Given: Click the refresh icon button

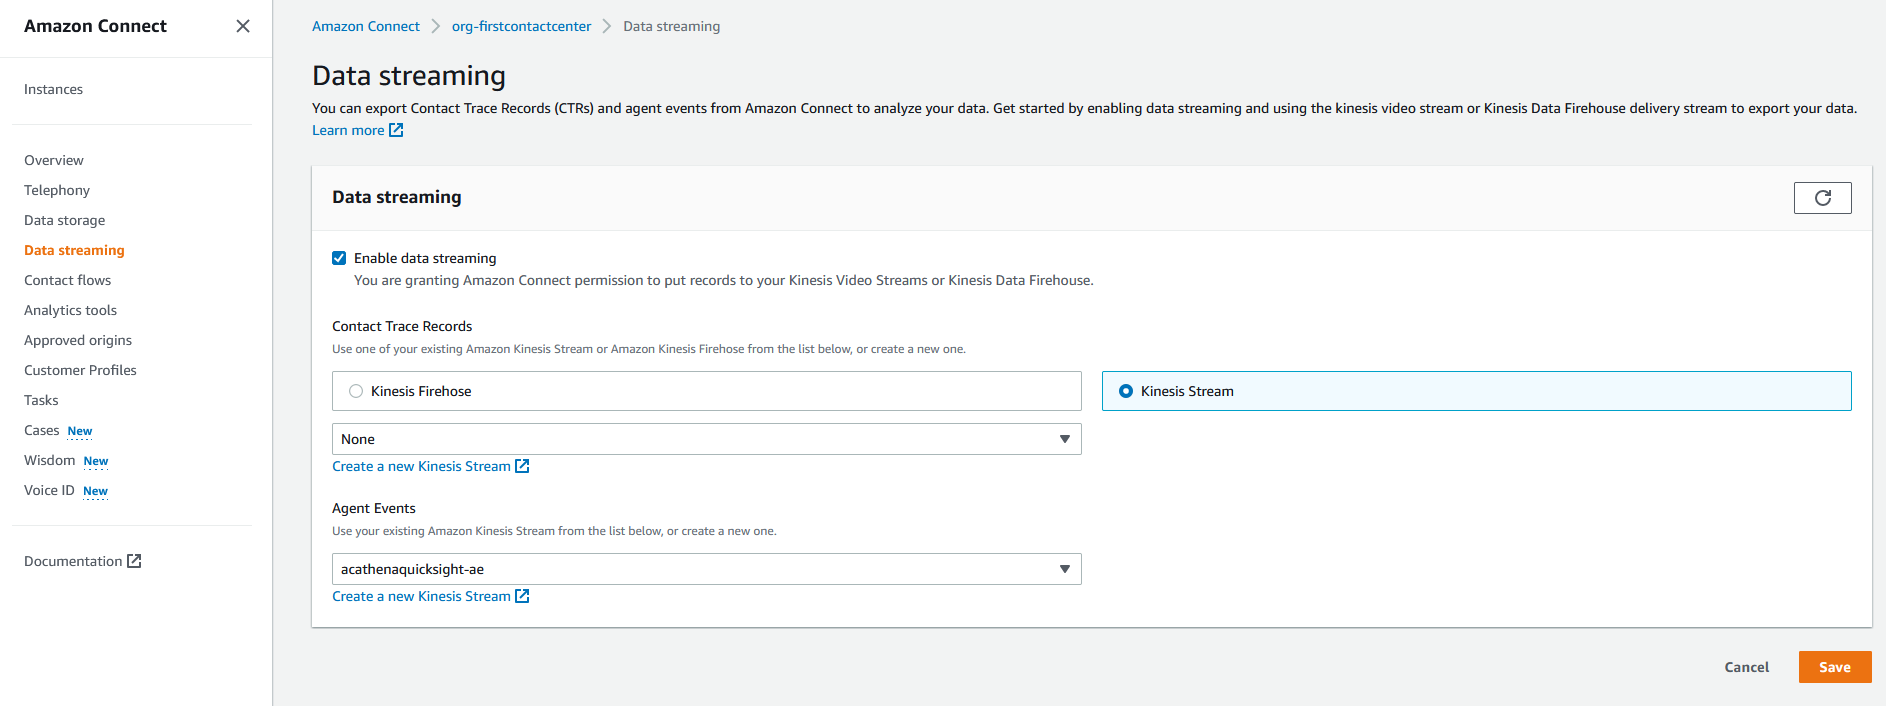Looking at the screenshot, I should [1822, 198].
